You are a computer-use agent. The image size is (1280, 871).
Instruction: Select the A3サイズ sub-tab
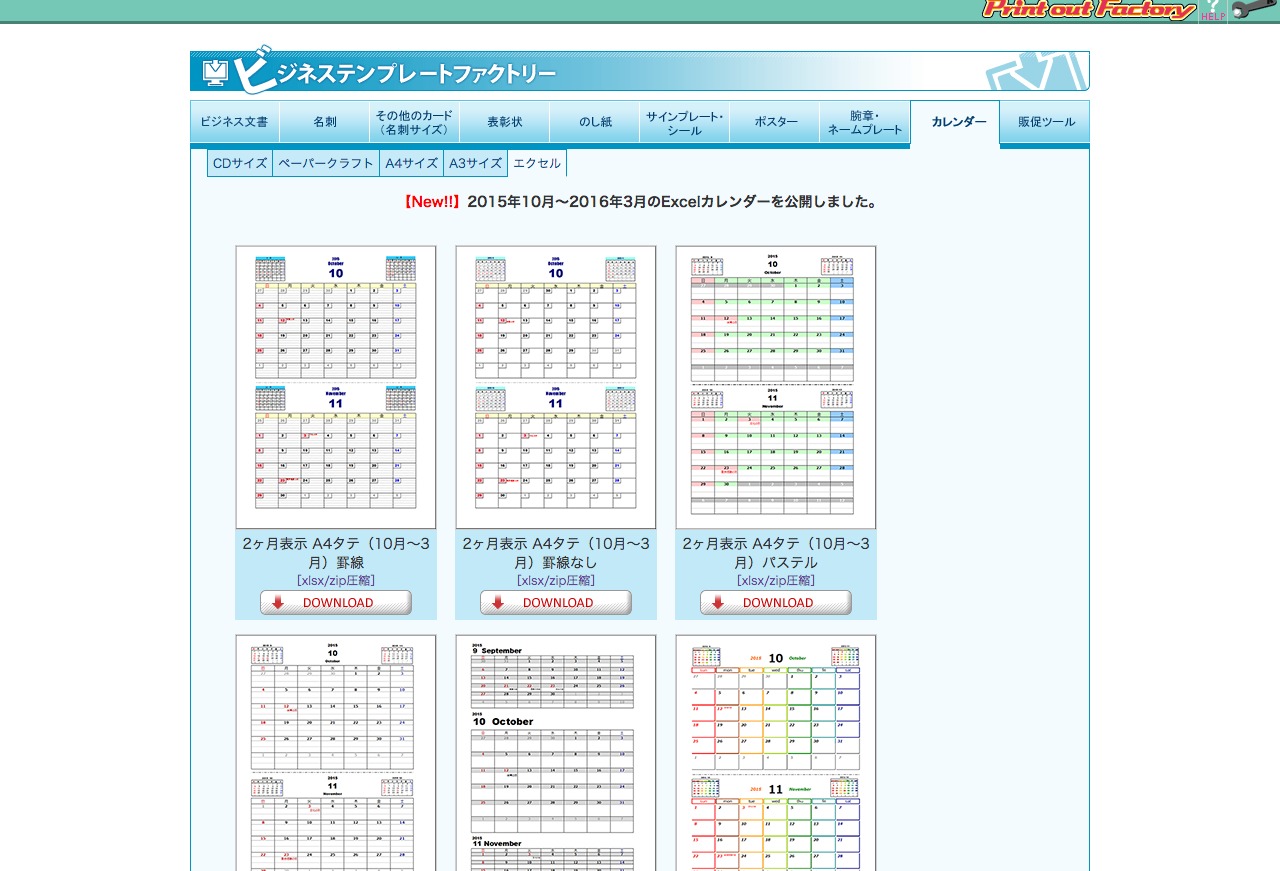click(475, 163)
